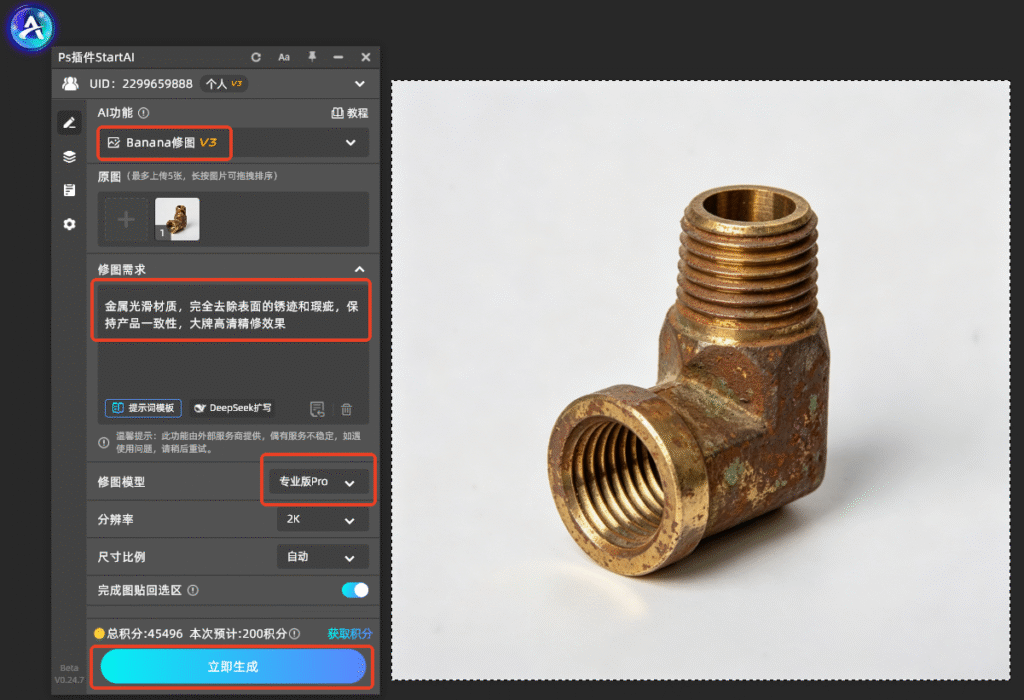Open the settings gear in sidebar

coord(69,224)
